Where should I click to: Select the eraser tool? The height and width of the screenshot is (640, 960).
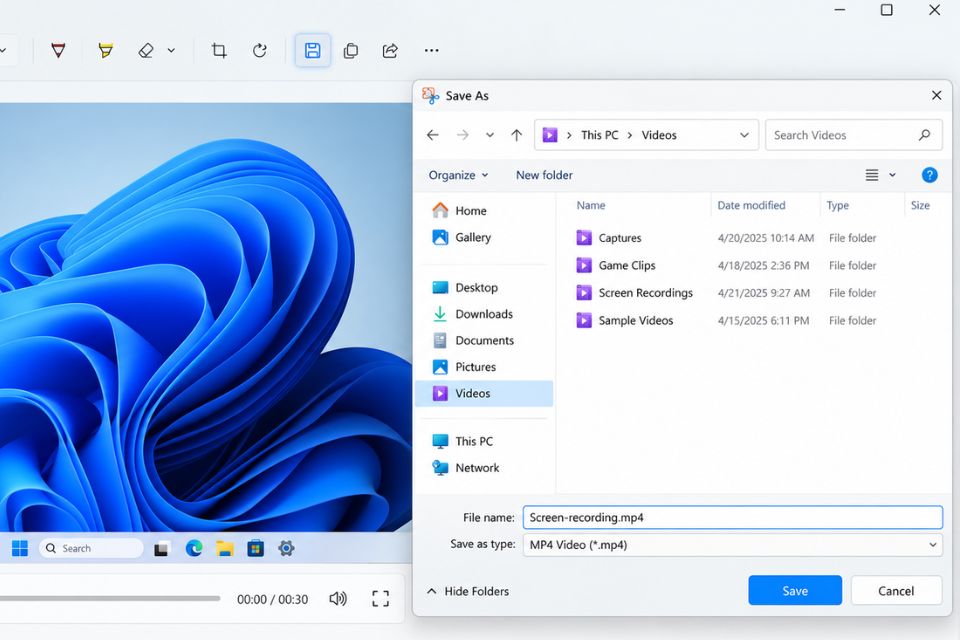[146, 50]
